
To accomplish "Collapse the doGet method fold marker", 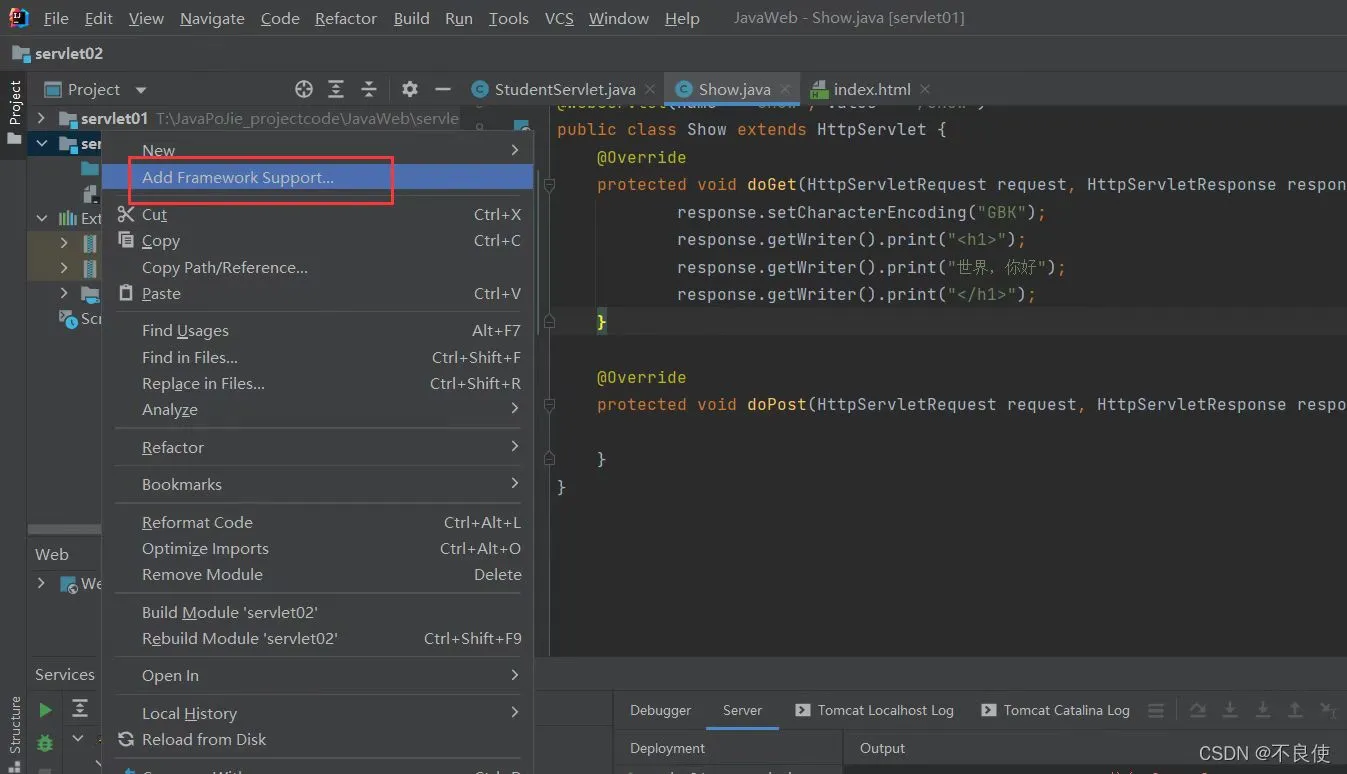I will (549, 185).
